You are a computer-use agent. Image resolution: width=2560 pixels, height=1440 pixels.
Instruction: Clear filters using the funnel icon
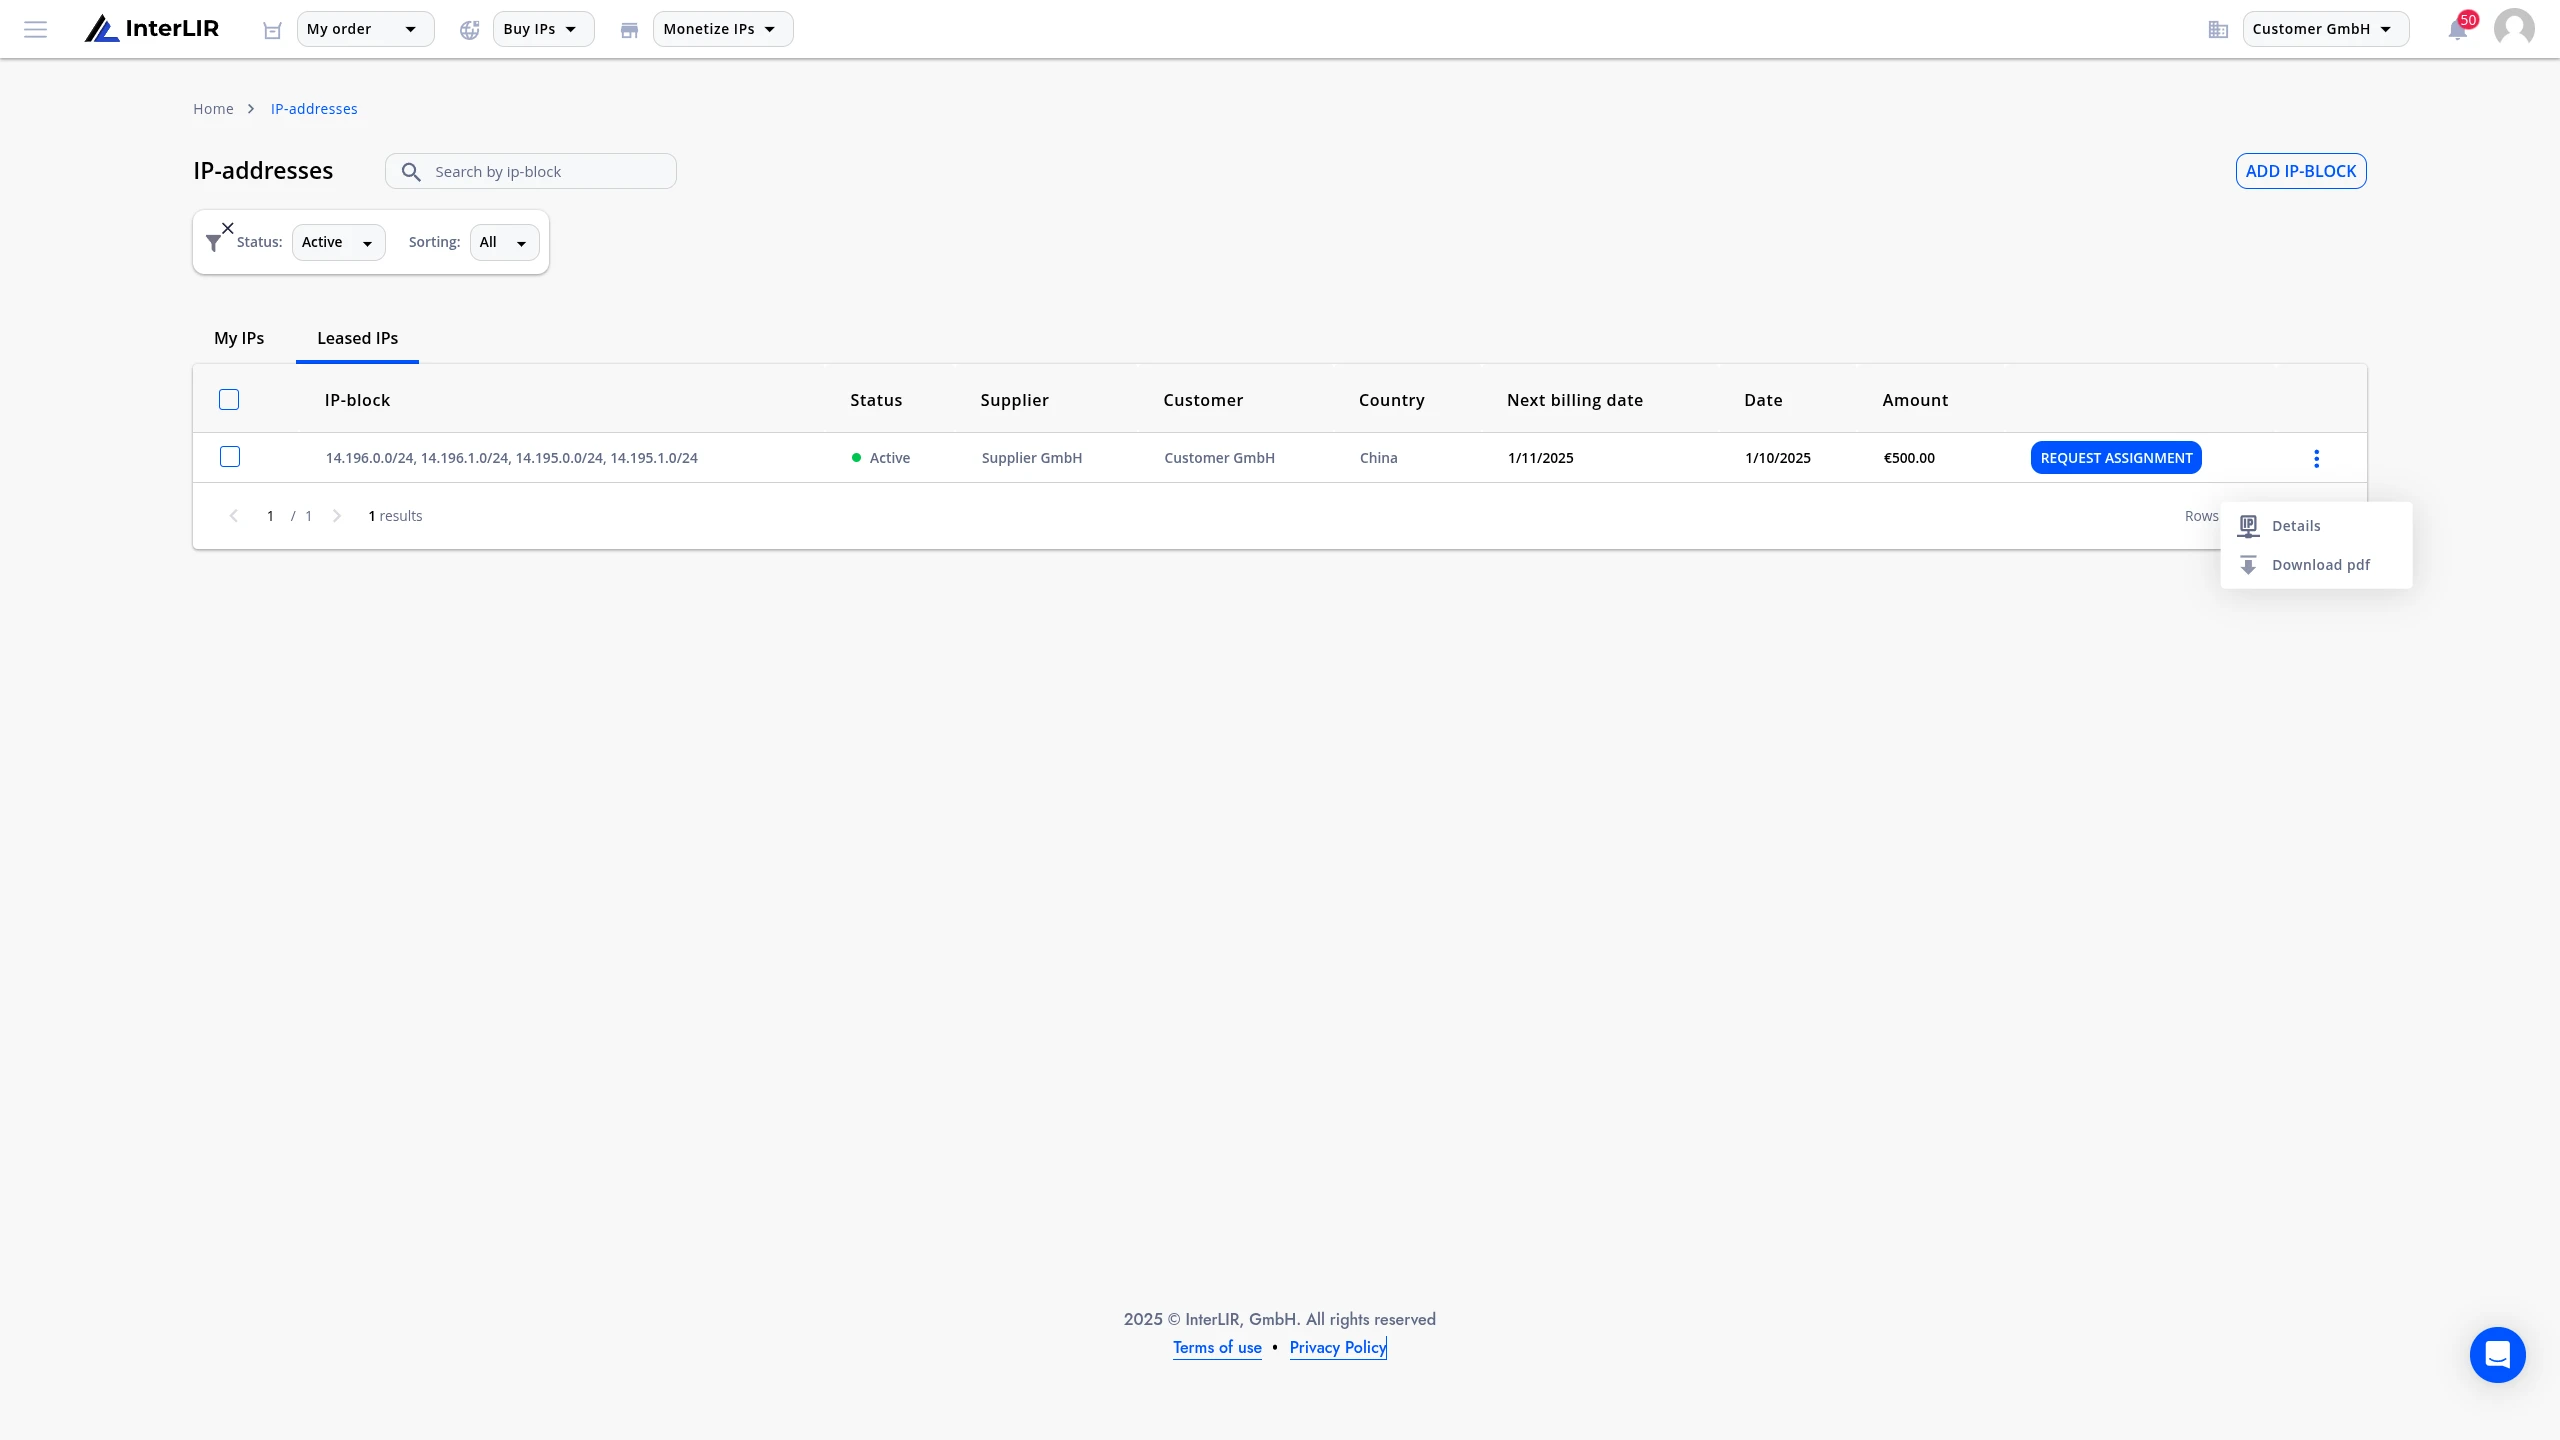click(219, 238)
